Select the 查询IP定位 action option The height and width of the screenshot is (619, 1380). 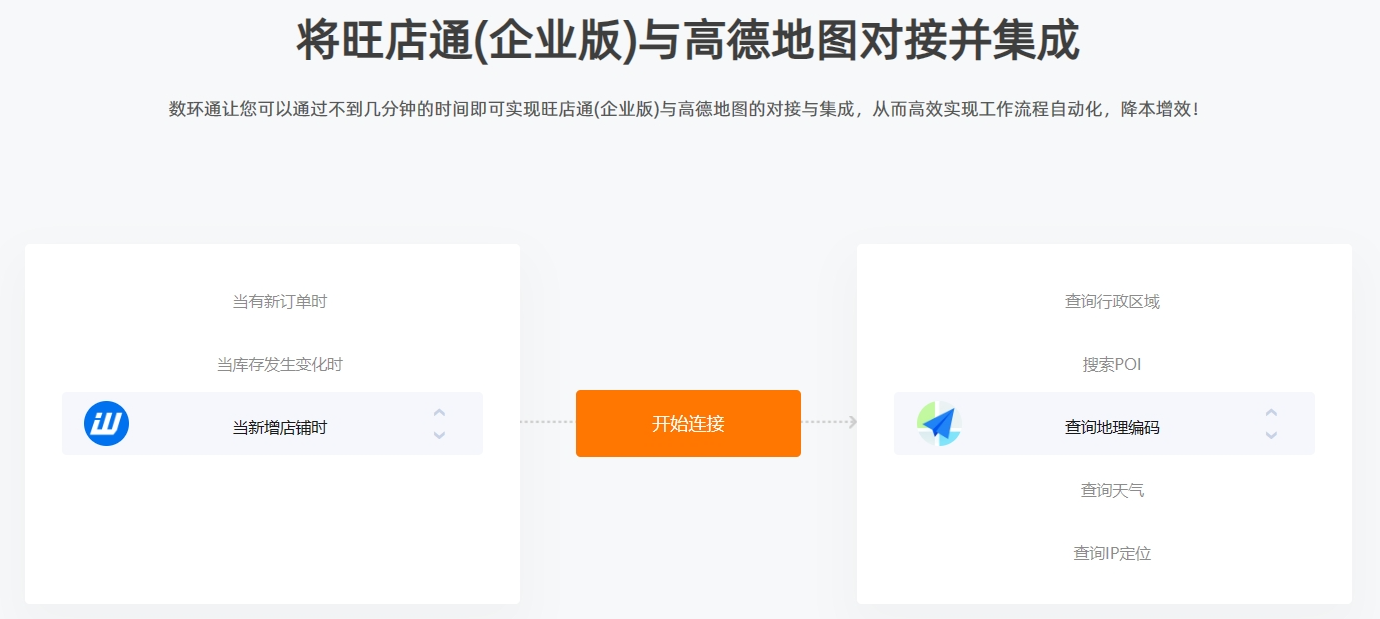1112,553
